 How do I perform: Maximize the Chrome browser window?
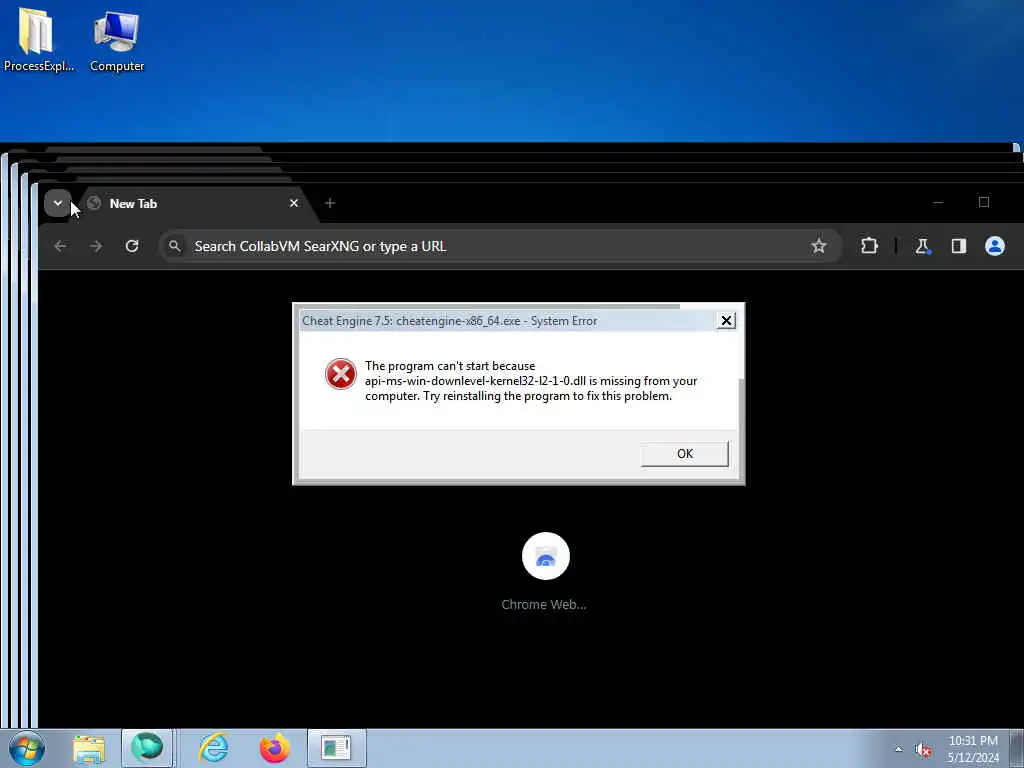(x=984, y=202)
